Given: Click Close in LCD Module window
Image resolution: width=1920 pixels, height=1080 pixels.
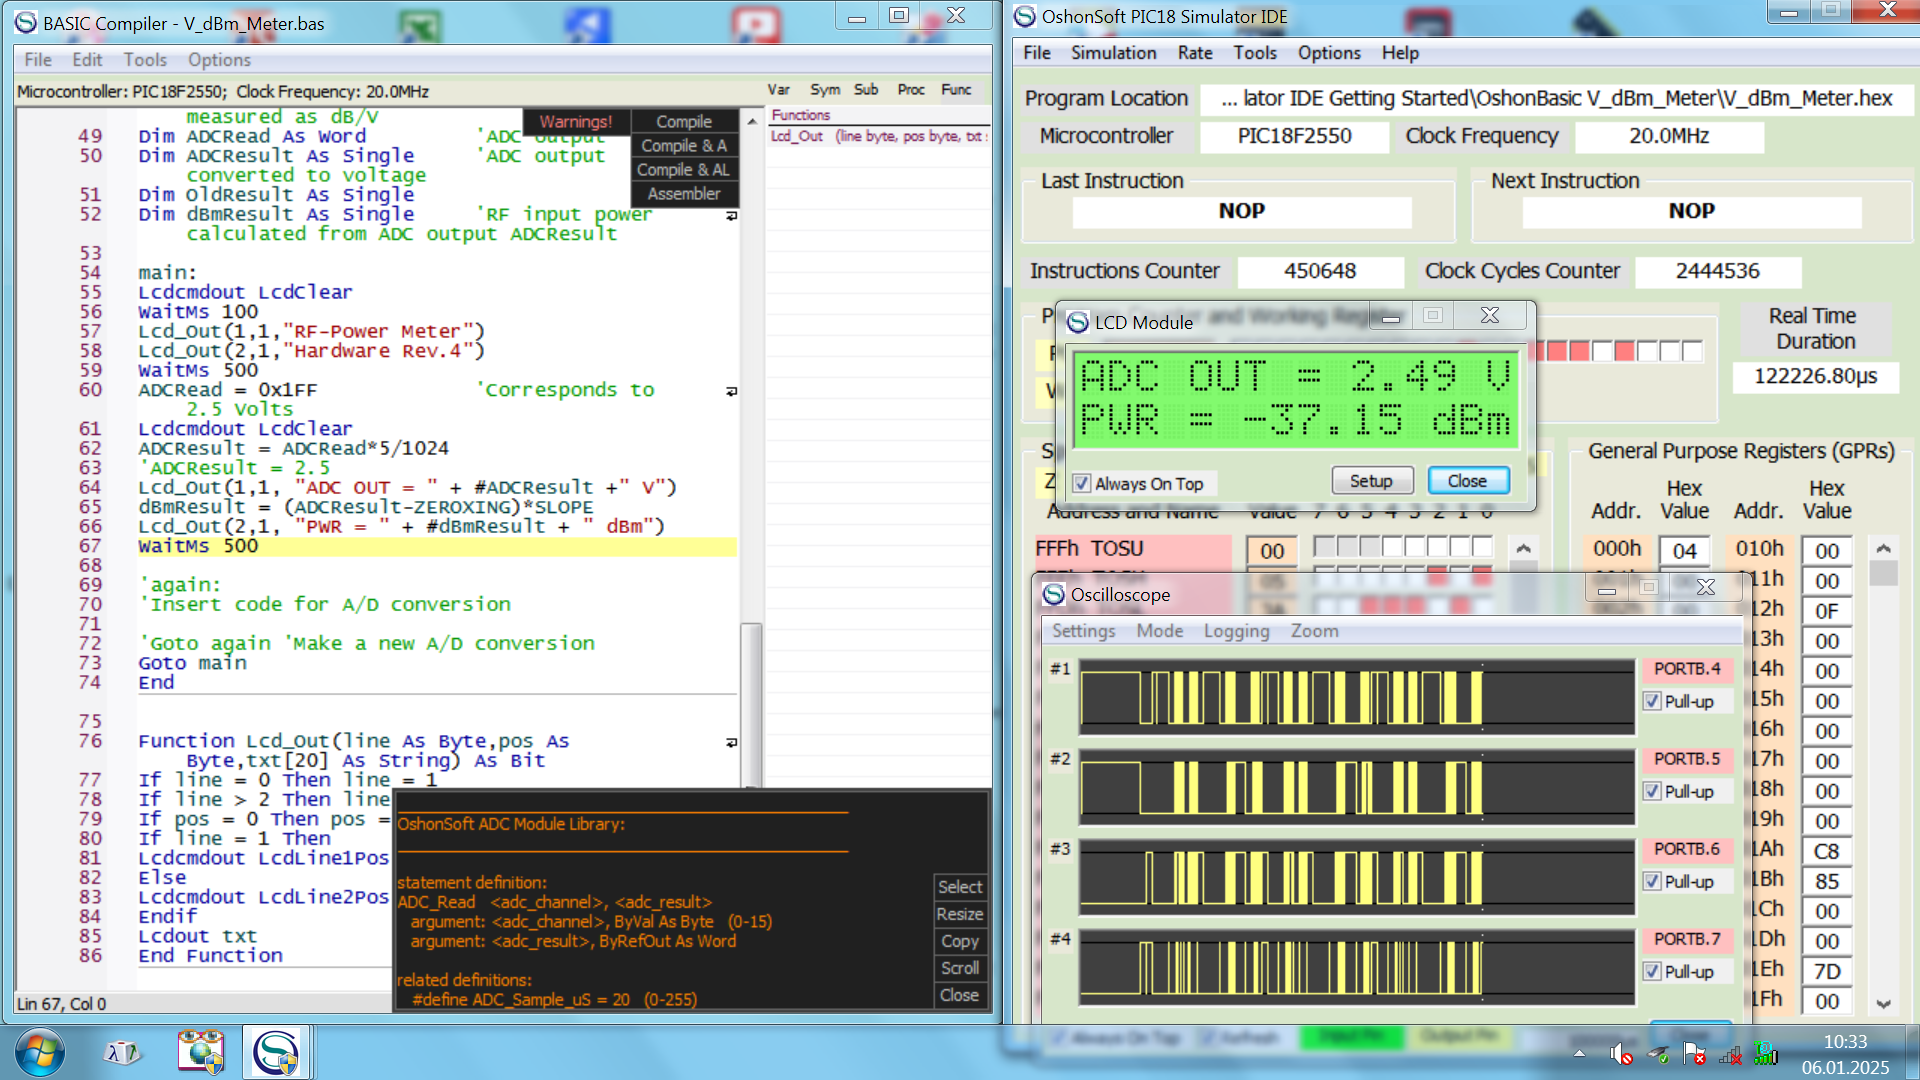Looking at the screenshot, I should pyautogui.click(x=1467, y=481).
